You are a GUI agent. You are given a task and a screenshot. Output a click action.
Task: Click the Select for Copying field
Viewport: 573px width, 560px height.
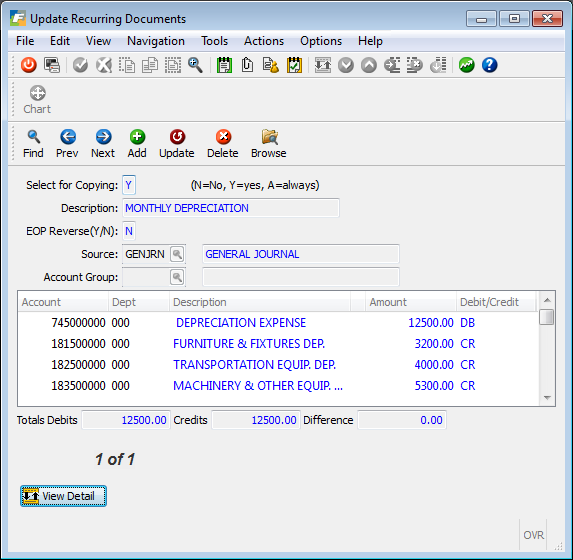pyautogui.click(x=129, y=185)
